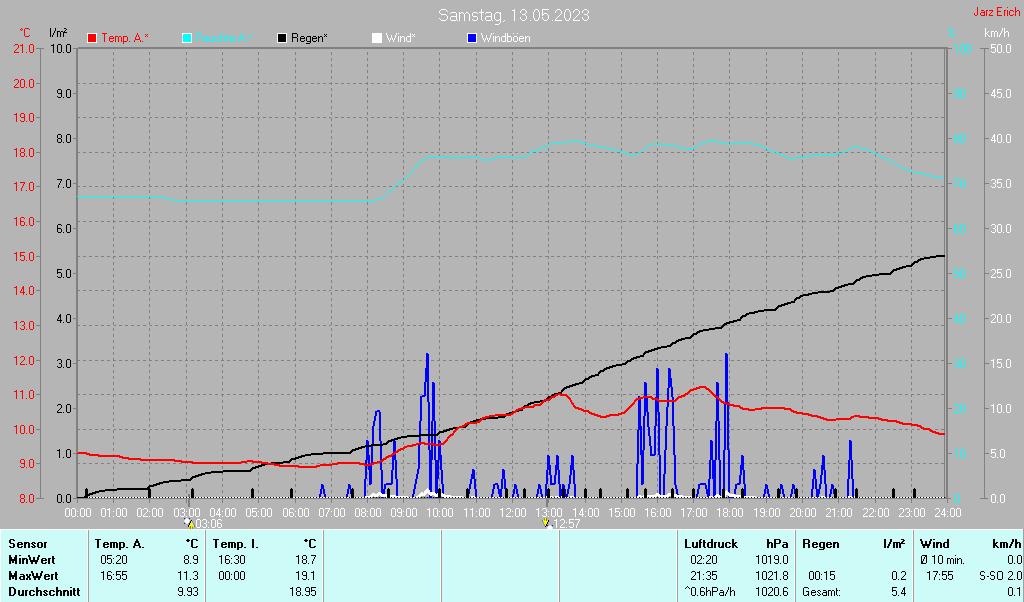Click the 18.95 indoor average value
Screen dimensions: 1024x602
[x=303, y=592]
